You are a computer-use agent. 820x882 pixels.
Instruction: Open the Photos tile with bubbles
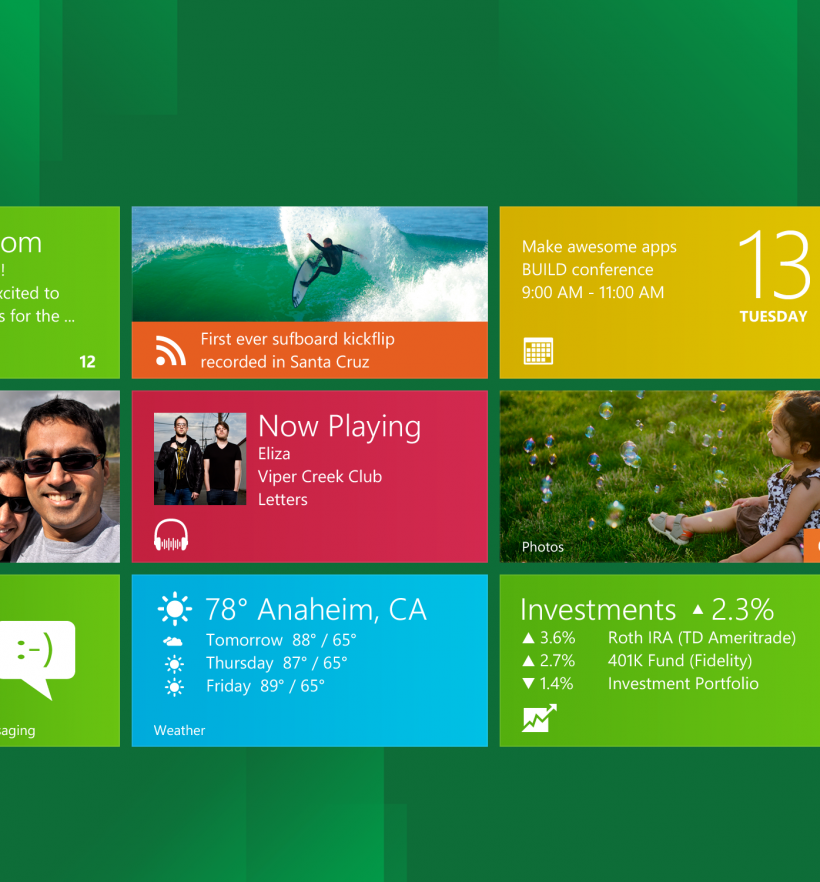pos(659,476)
